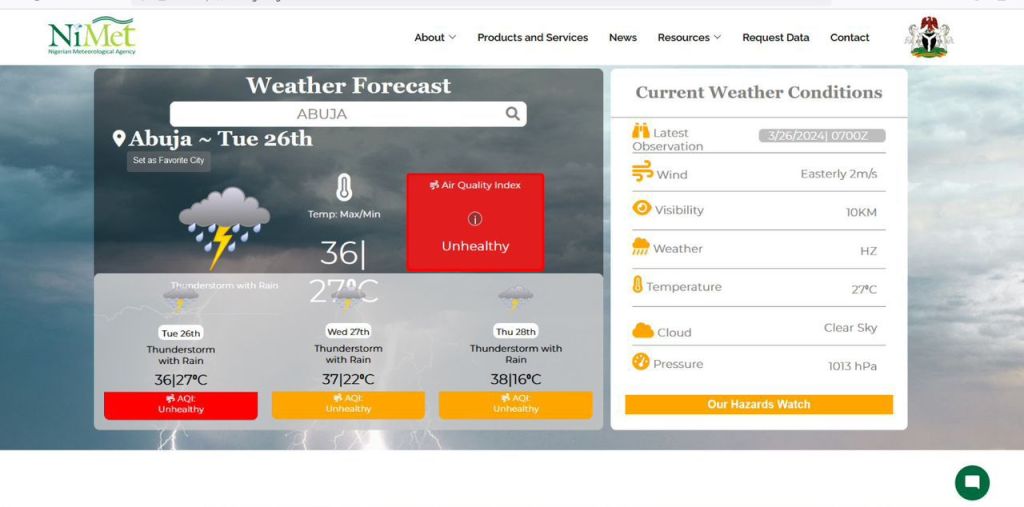The height and width of the screenshot is (507, 1024).
Task: Expand the Resources dropdown menu
Action: point(689,37)
